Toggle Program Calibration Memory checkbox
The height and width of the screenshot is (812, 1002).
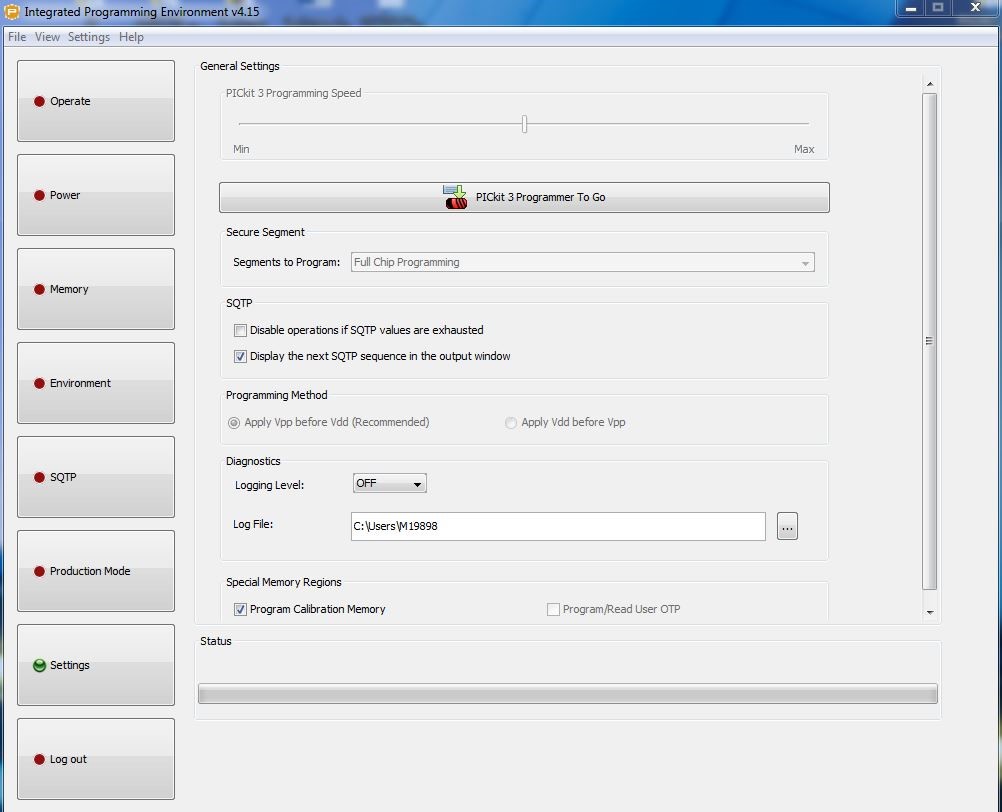click(240, 609)
